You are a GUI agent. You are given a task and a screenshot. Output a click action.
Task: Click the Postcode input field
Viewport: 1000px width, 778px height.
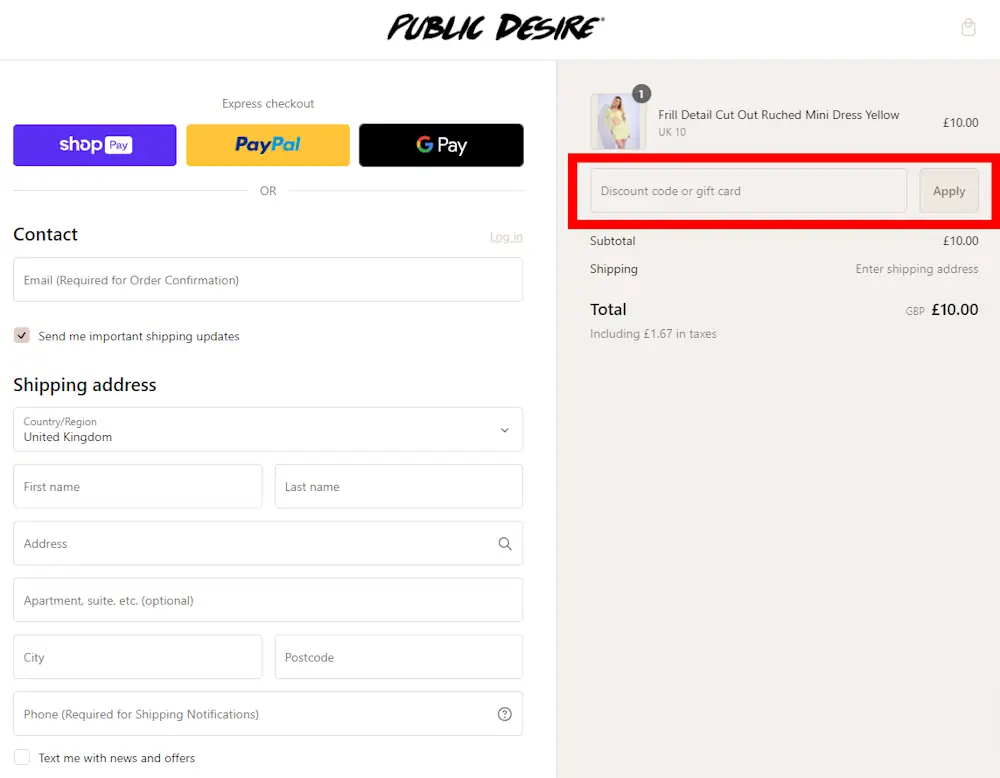[399, 657]
